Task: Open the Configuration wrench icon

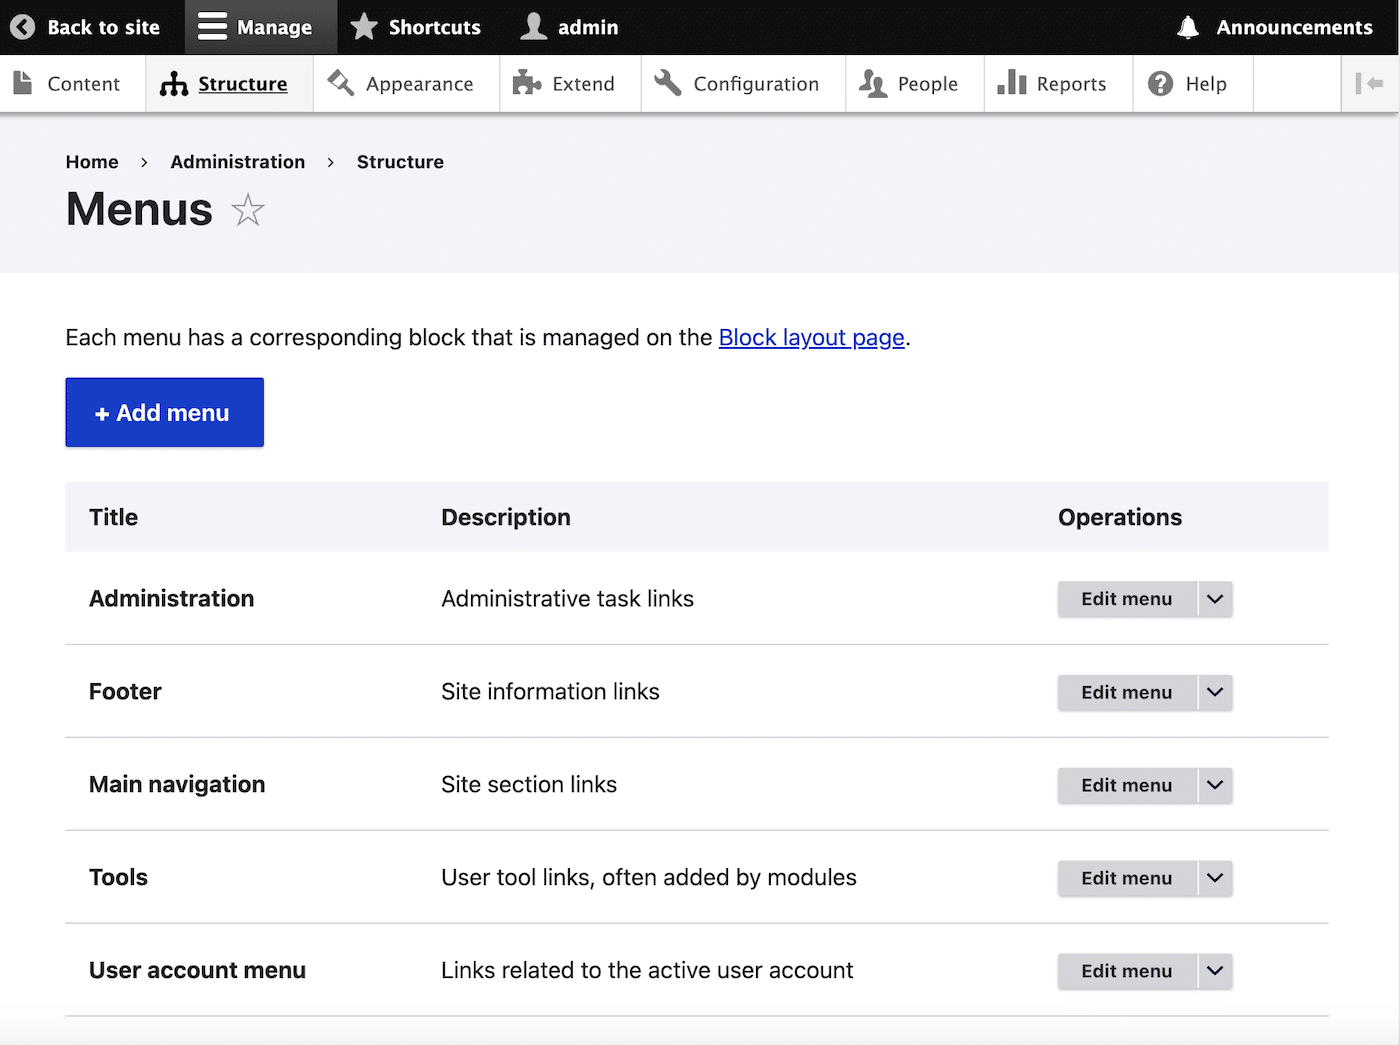Action: (666, 84)
